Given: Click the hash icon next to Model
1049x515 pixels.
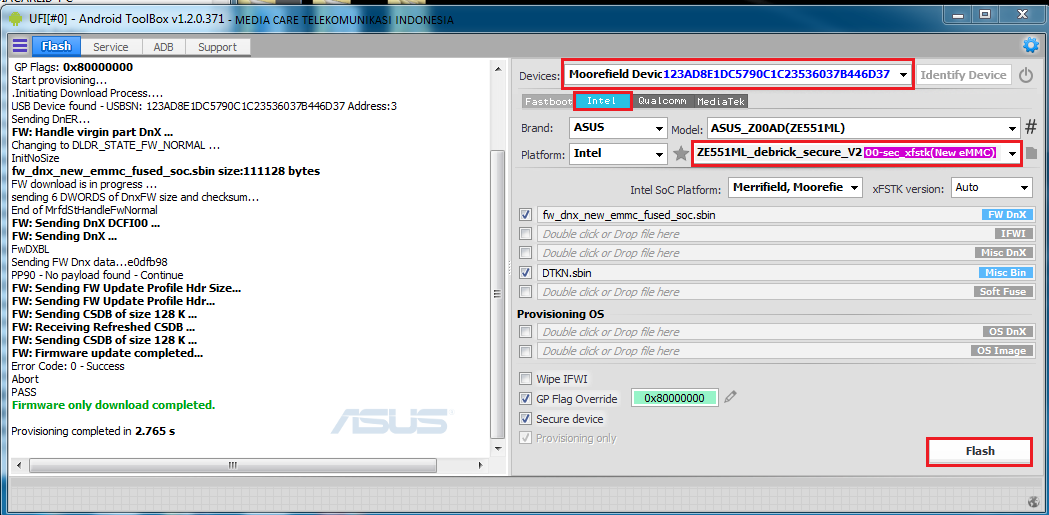Looking at the screenshot, I should (1031, 127).
